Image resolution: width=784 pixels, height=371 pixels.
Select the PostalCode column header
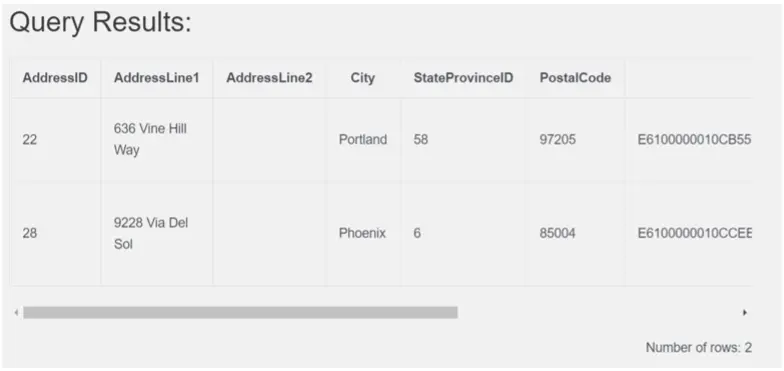pos(575,78)
